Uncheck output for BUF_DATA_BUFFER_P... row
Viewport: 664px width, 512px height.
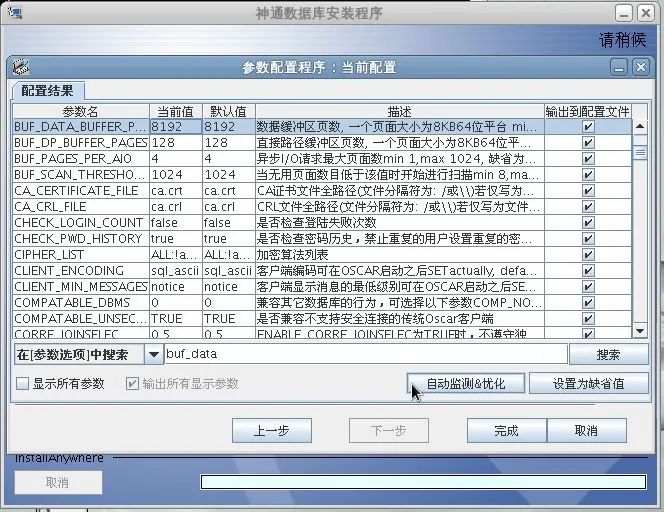(x=588, y=127)
